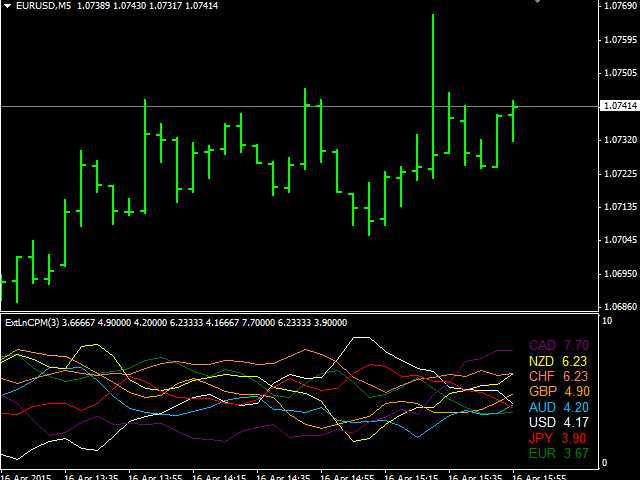Image resolution: width=640 pixels, height=480 pixels.
Task: Click the GBP legend label
Action: (x=541, y=391)
